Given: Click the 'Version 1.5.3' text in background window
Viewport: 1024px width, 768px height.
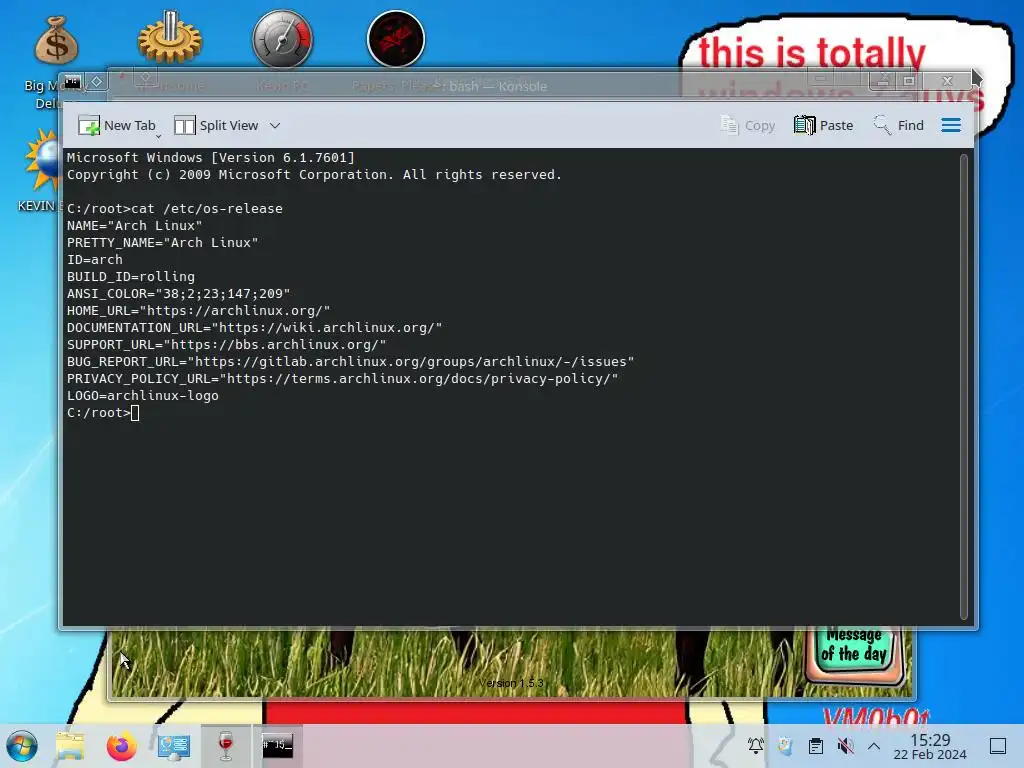Looking at the screenshot, I should 511,683.
